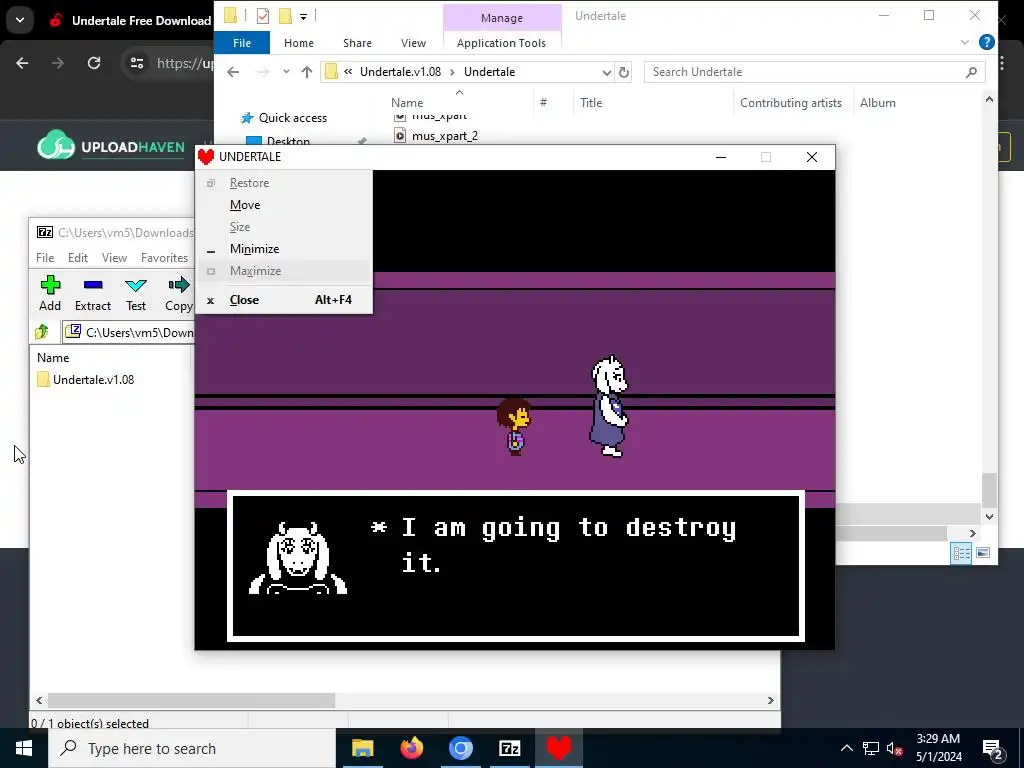Screen dimensions: 1024x768
Task: Click Test icon in 7-Zip toolbar
Action: pos(136,285)
